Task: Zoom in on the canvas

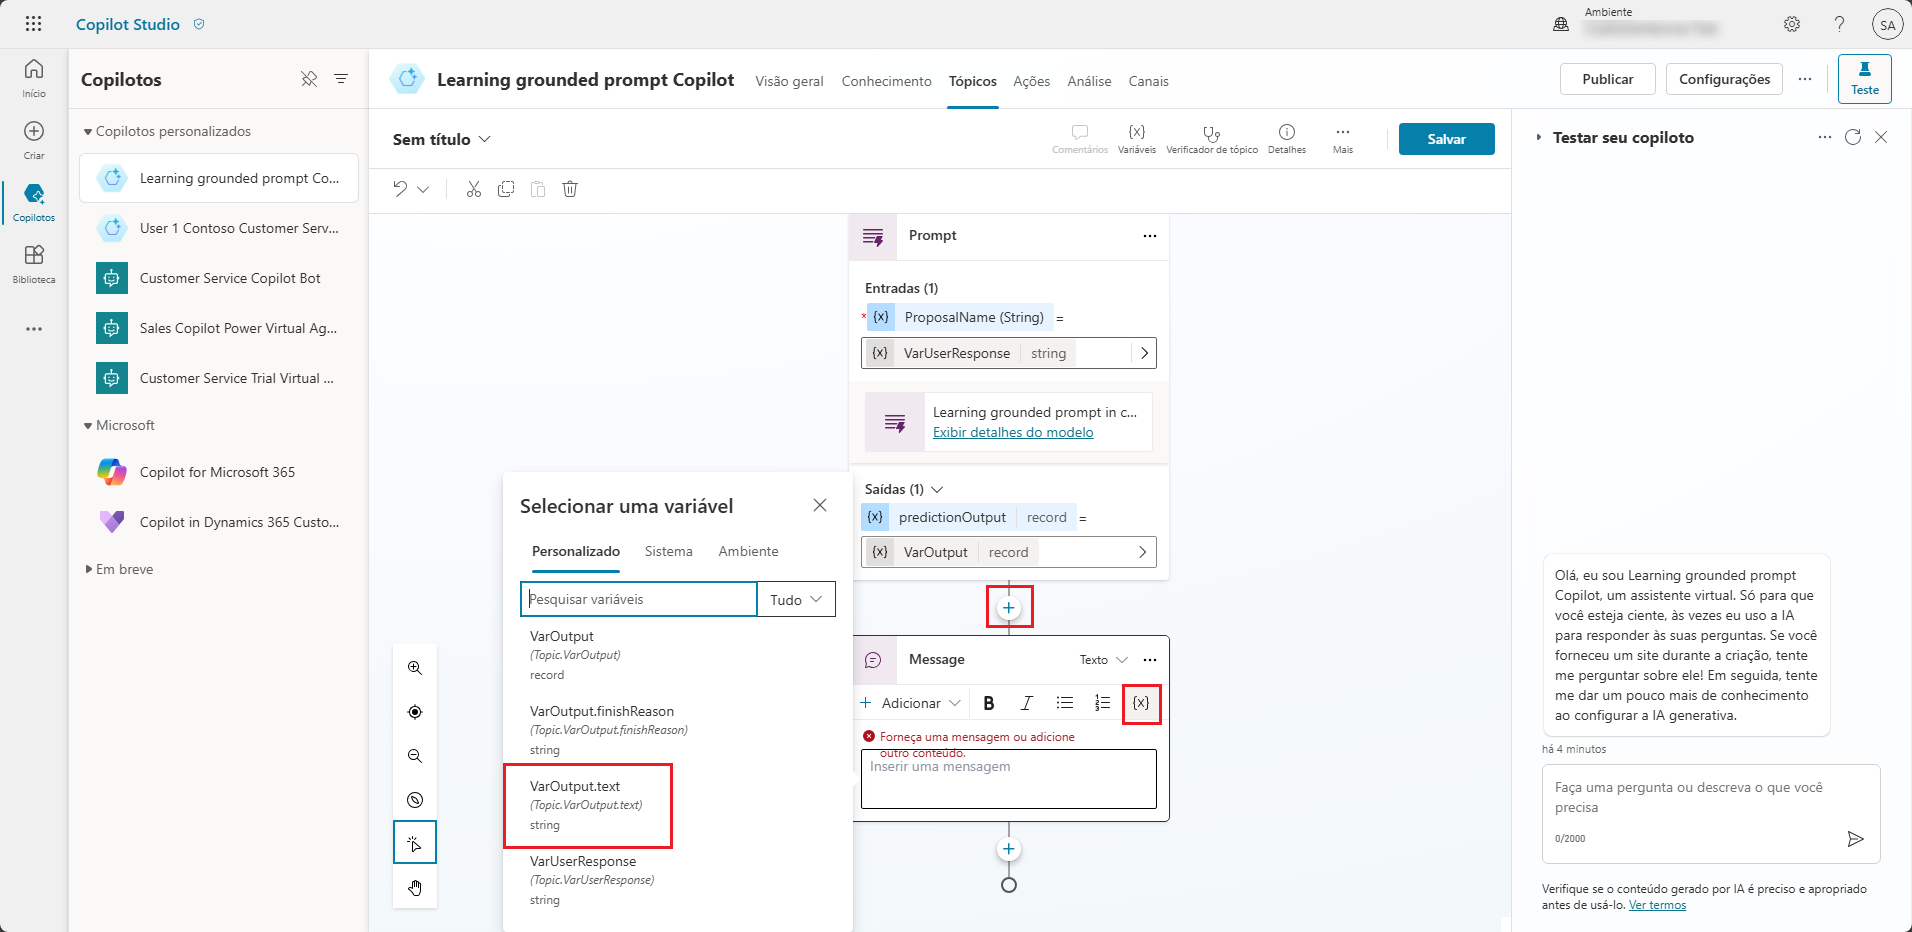Action: point(415,668)
